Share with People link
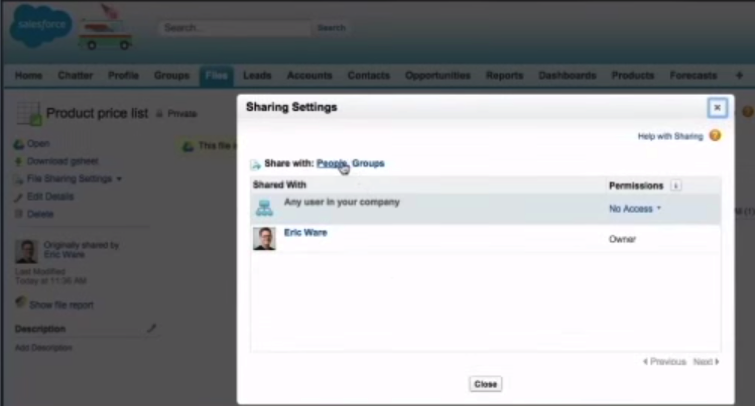Image resolution: width=755 pixels, height=407 pixels. point(332,163)
